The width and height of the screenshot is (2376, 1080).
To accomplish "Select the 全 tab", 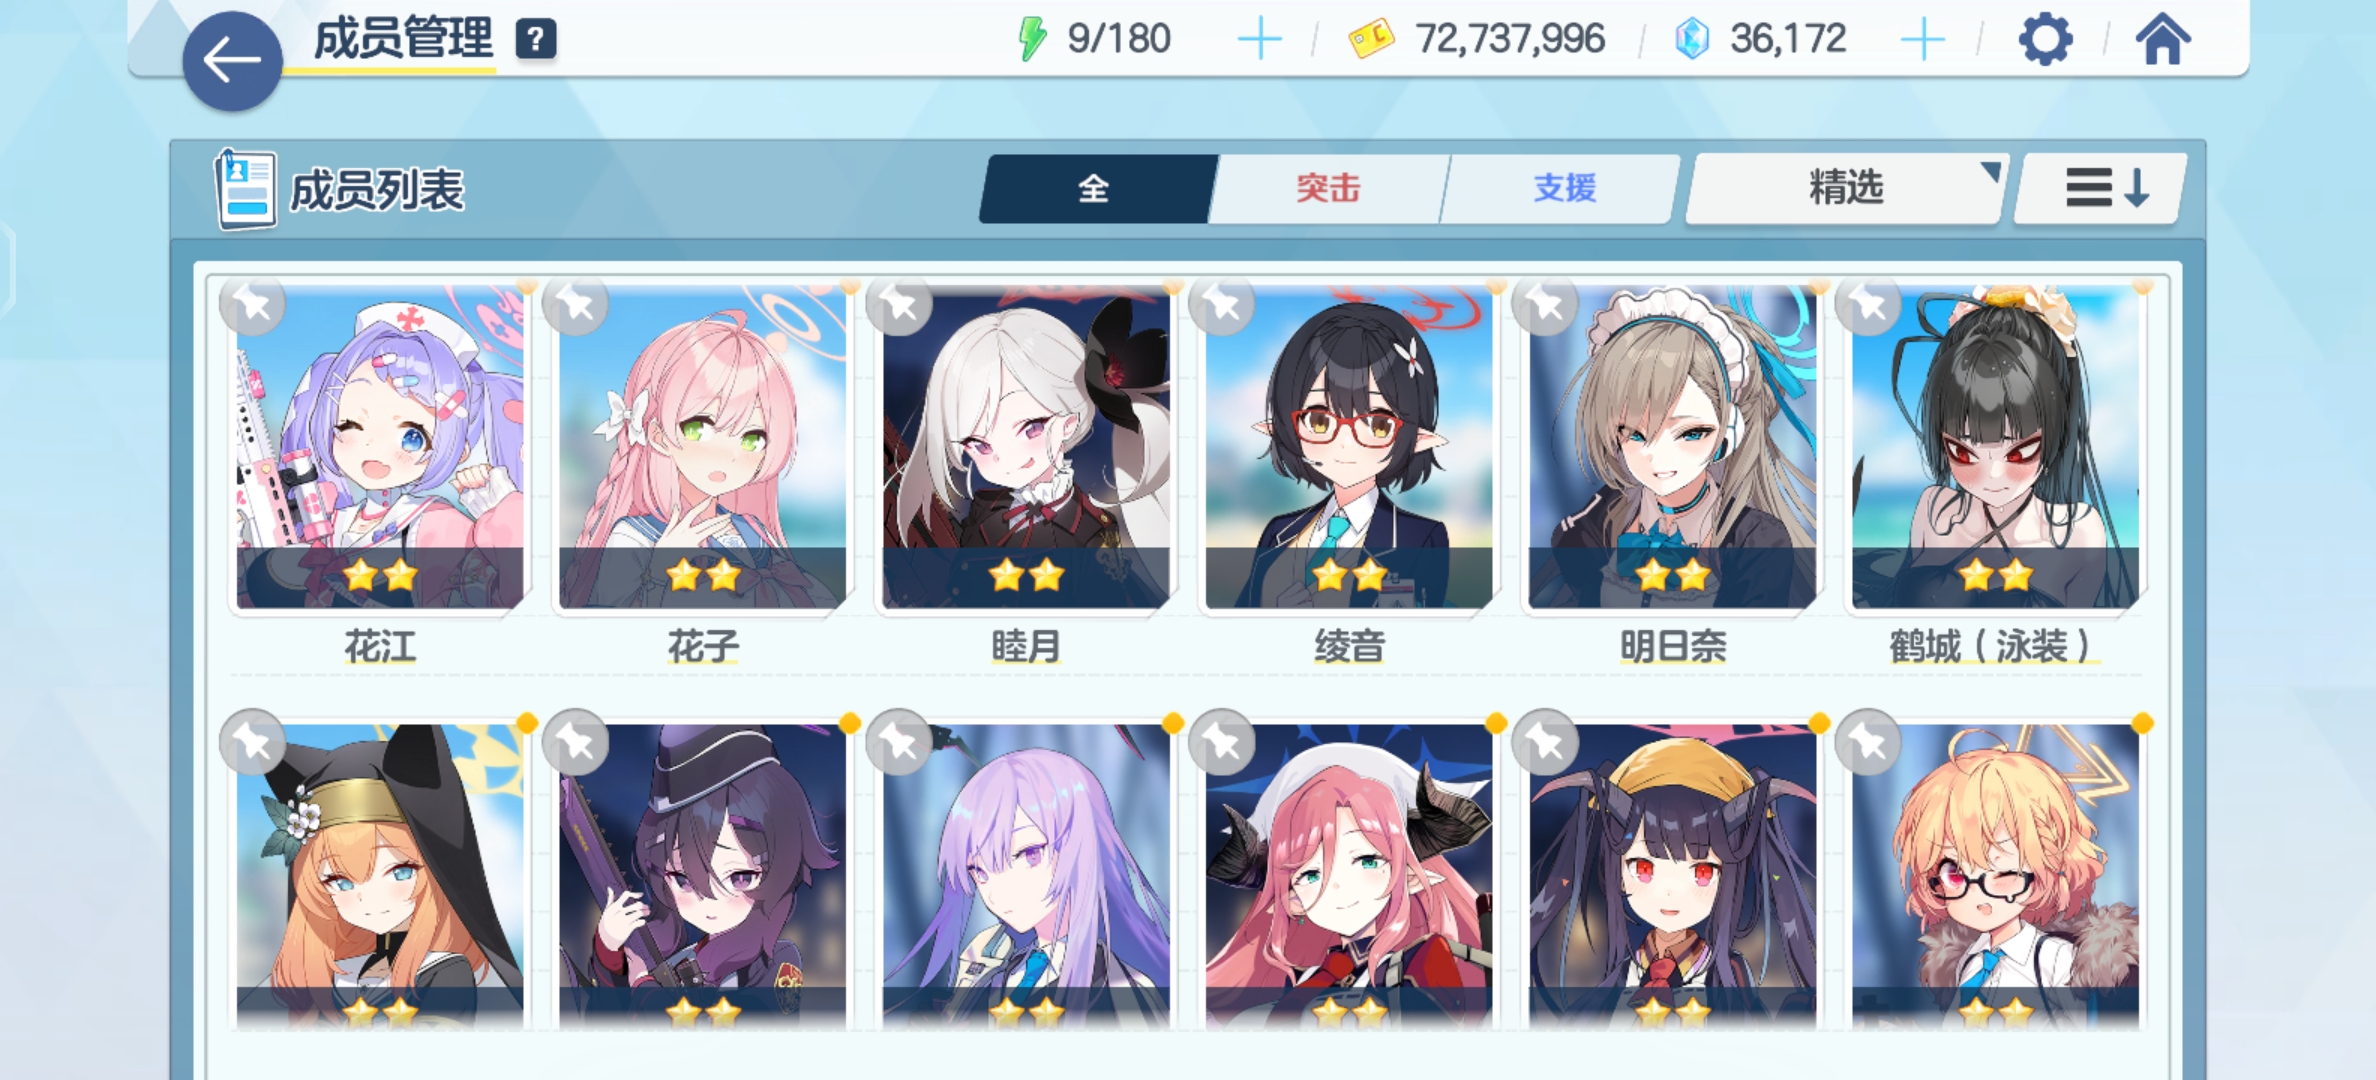I will tap(1095, 188).
